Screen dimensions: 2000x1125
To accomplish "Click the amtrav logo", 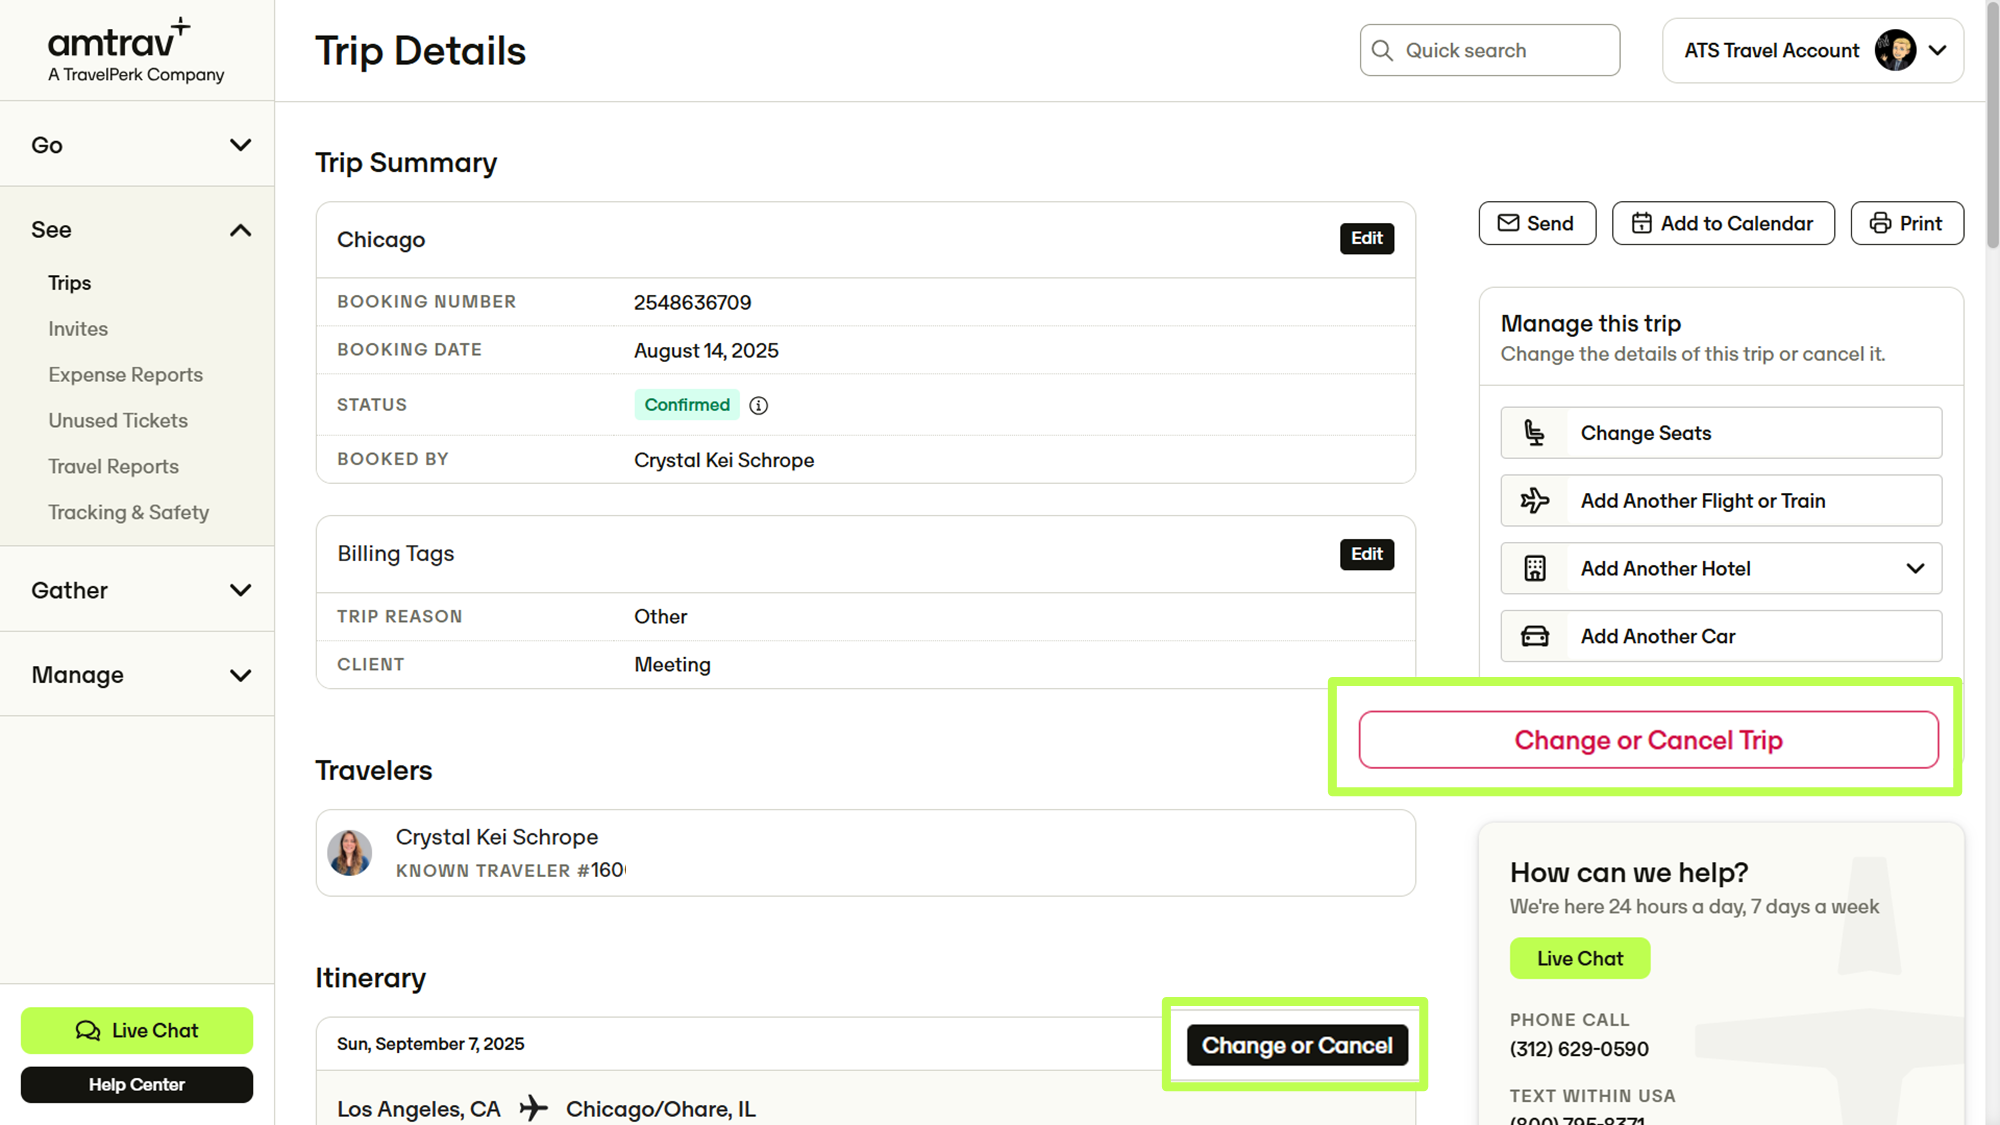I will pyautogui.click(x=136, y=50).
